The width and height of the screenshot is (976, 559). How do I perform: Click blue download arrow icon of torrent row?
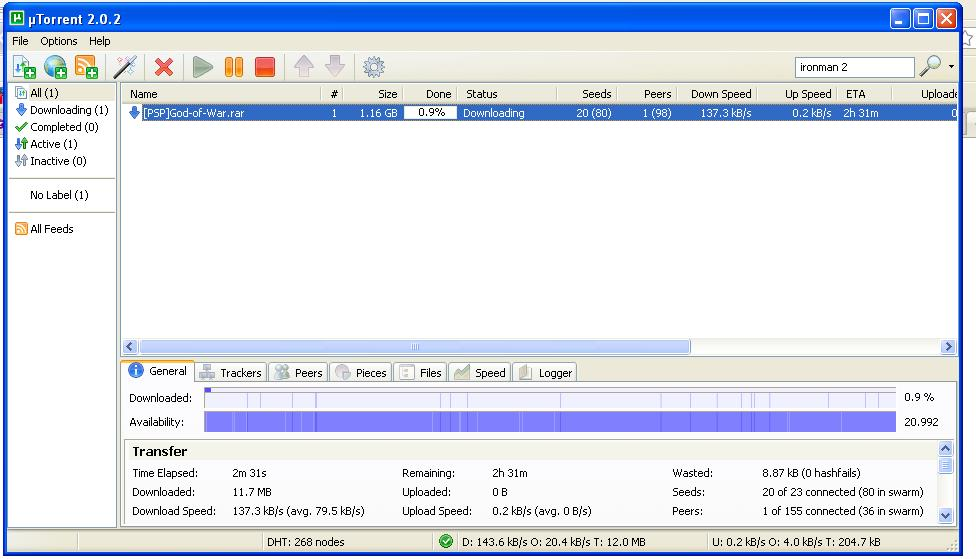coord(134,113)
